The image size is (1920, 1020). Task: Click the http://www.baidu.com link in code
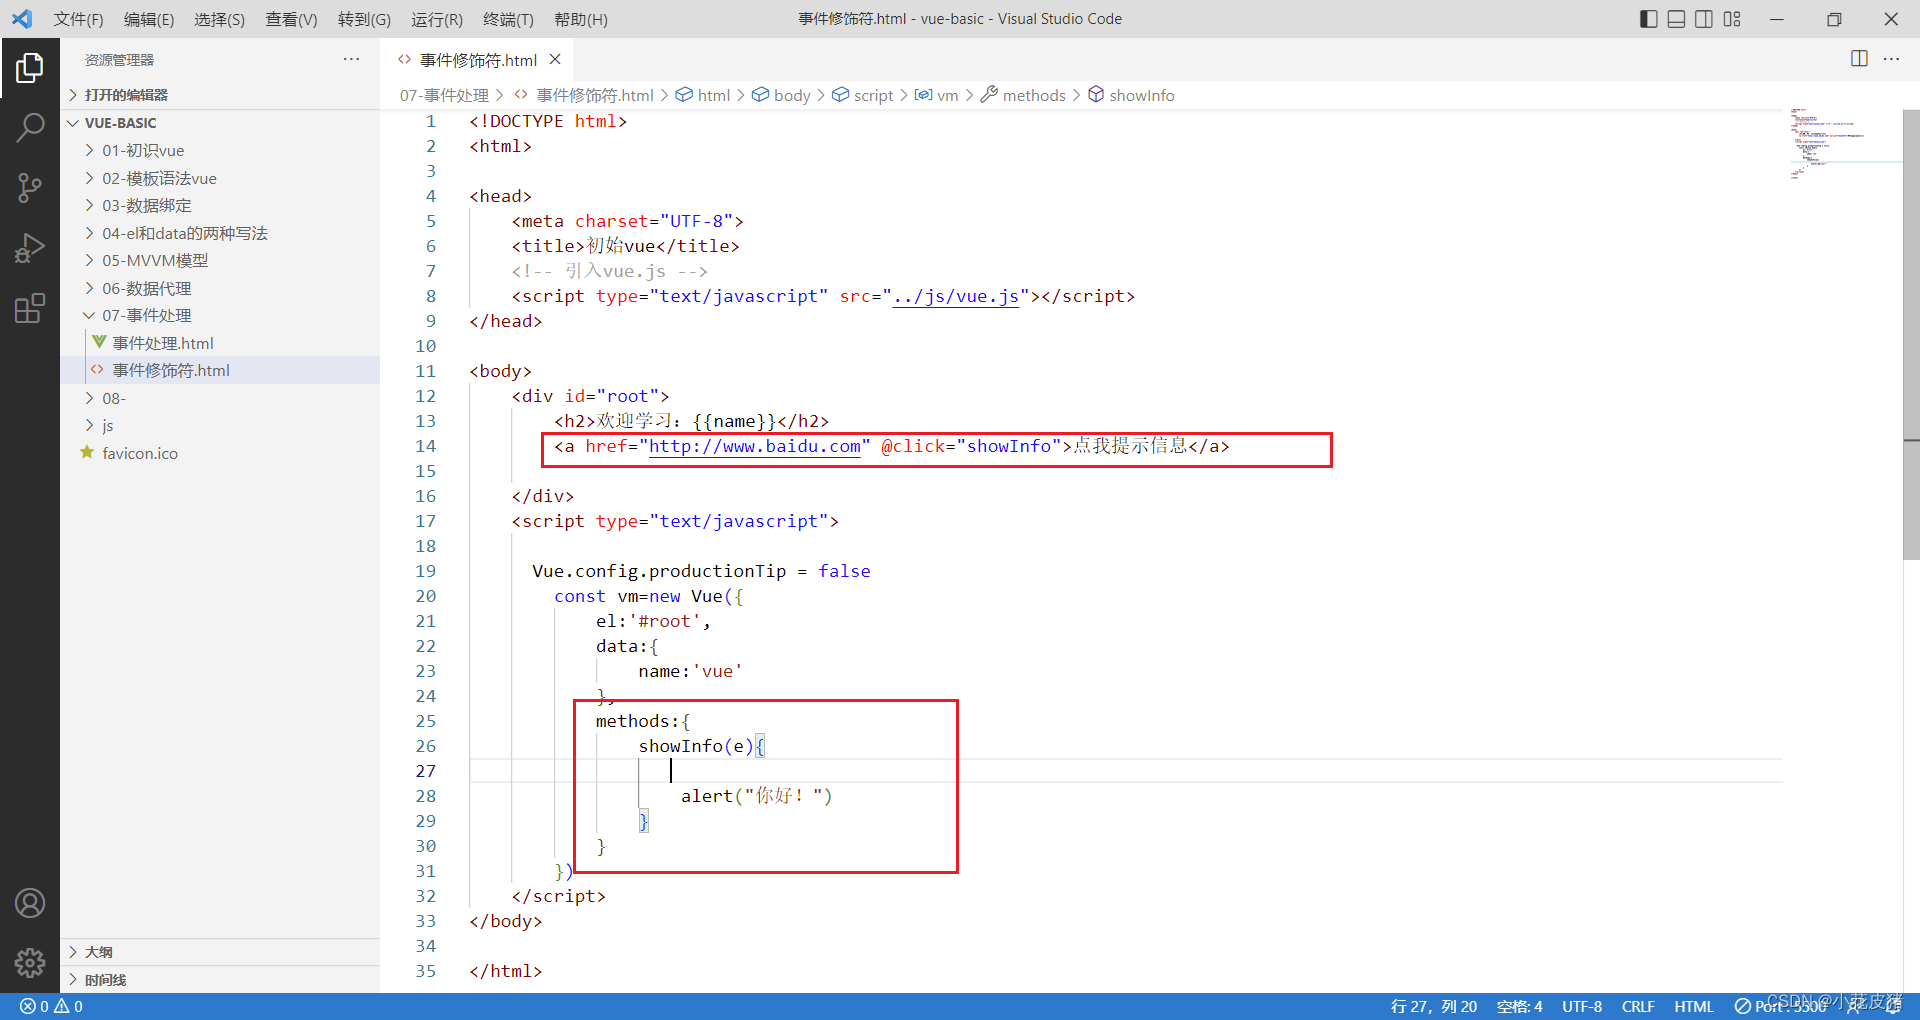pyautogui.click(x=755, y=446)
